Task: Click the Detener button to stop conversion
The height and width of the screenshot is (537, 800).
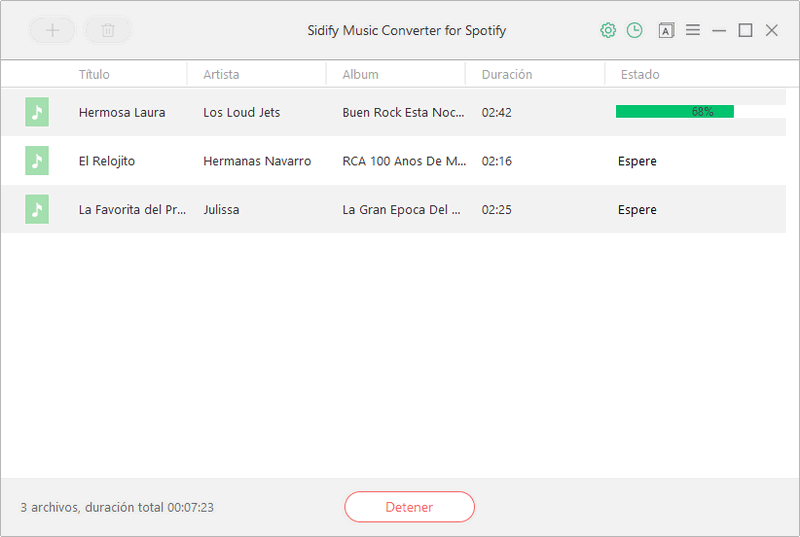Action: tap(409, 507)
